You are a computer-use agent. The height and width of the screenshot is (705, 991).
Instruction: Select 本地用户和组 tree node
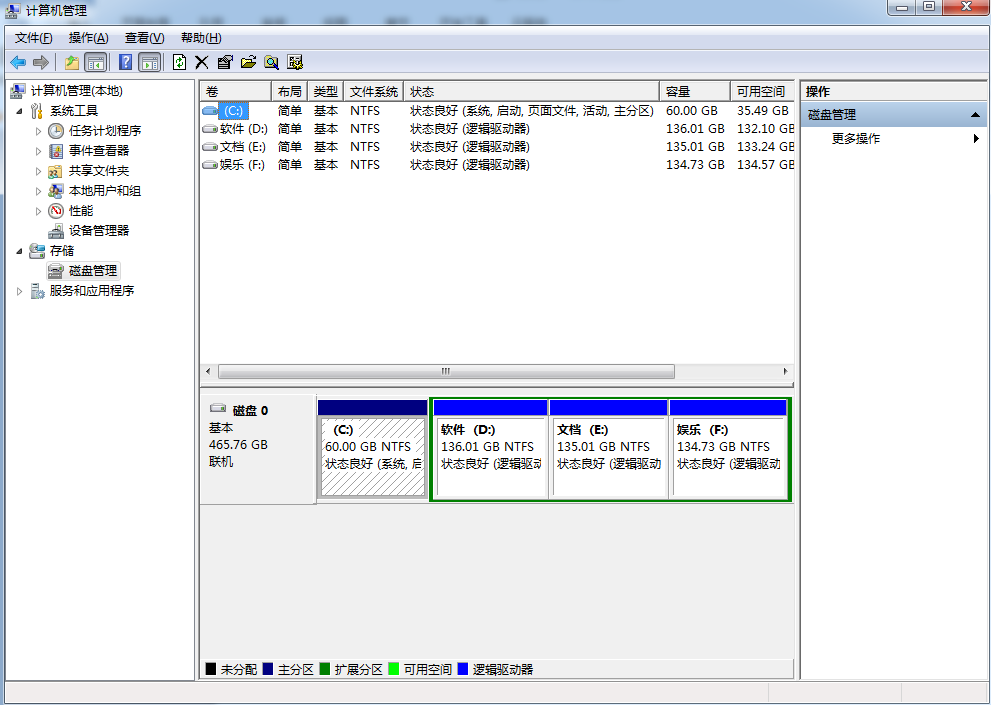pos(104,190)
